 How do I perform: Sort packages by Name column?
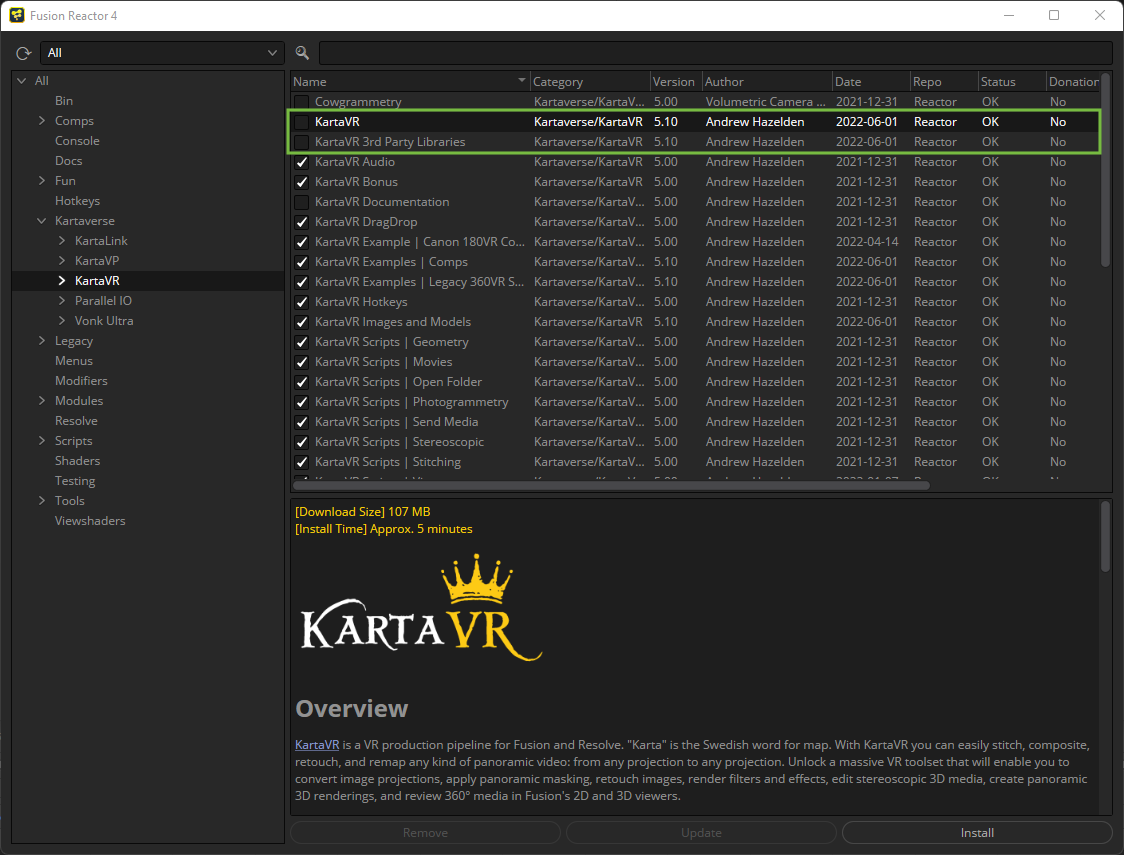click(410, 82)
